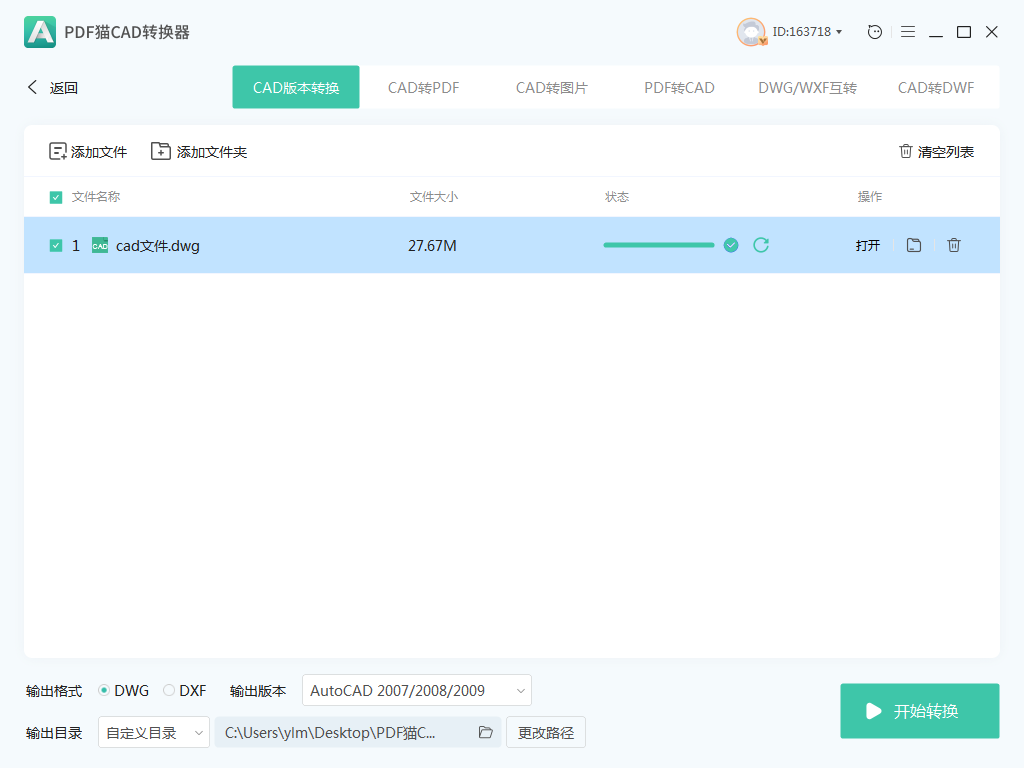The width and height of the screenshot is (1024, 768).
Task: Click the refresh icon for cad文件.dwg
Action: pos(761,245)
